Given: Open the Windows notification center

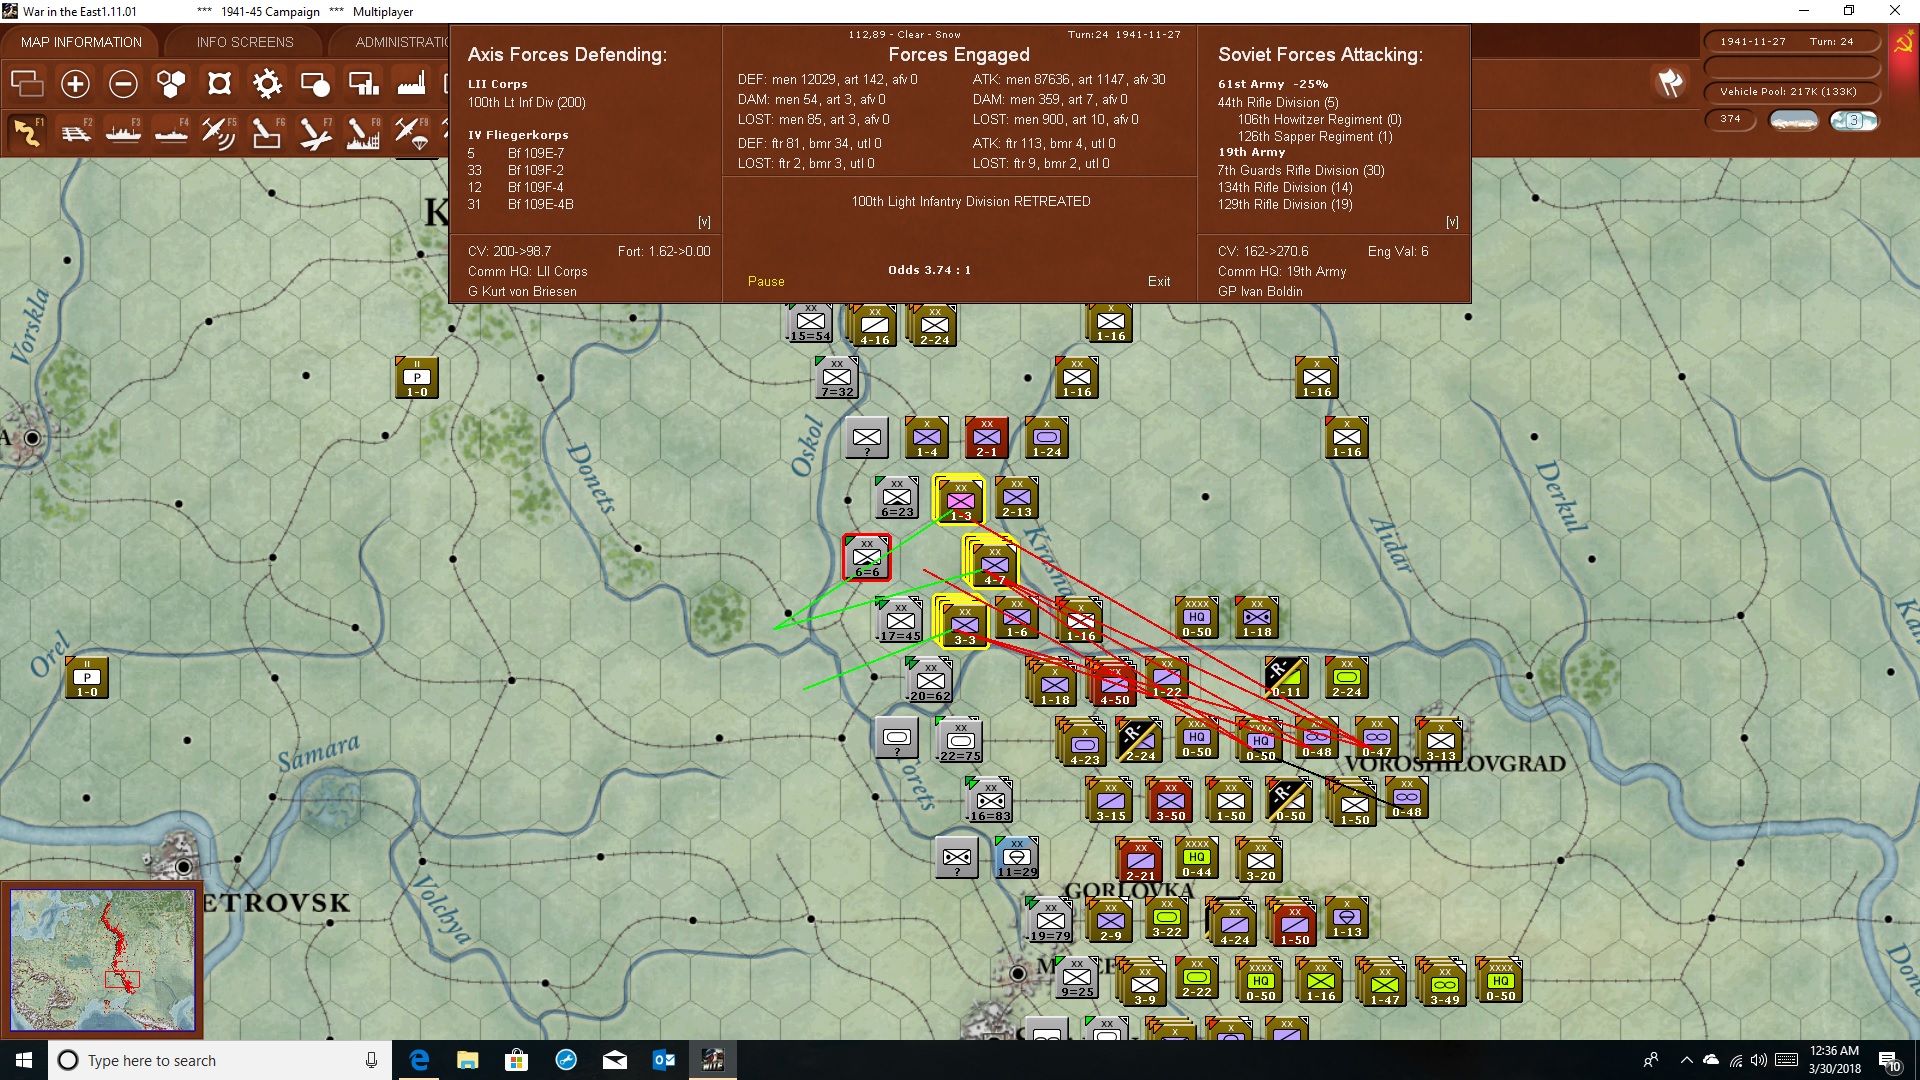Looking at the screenshot, I should click(x=1889, y=1060).
